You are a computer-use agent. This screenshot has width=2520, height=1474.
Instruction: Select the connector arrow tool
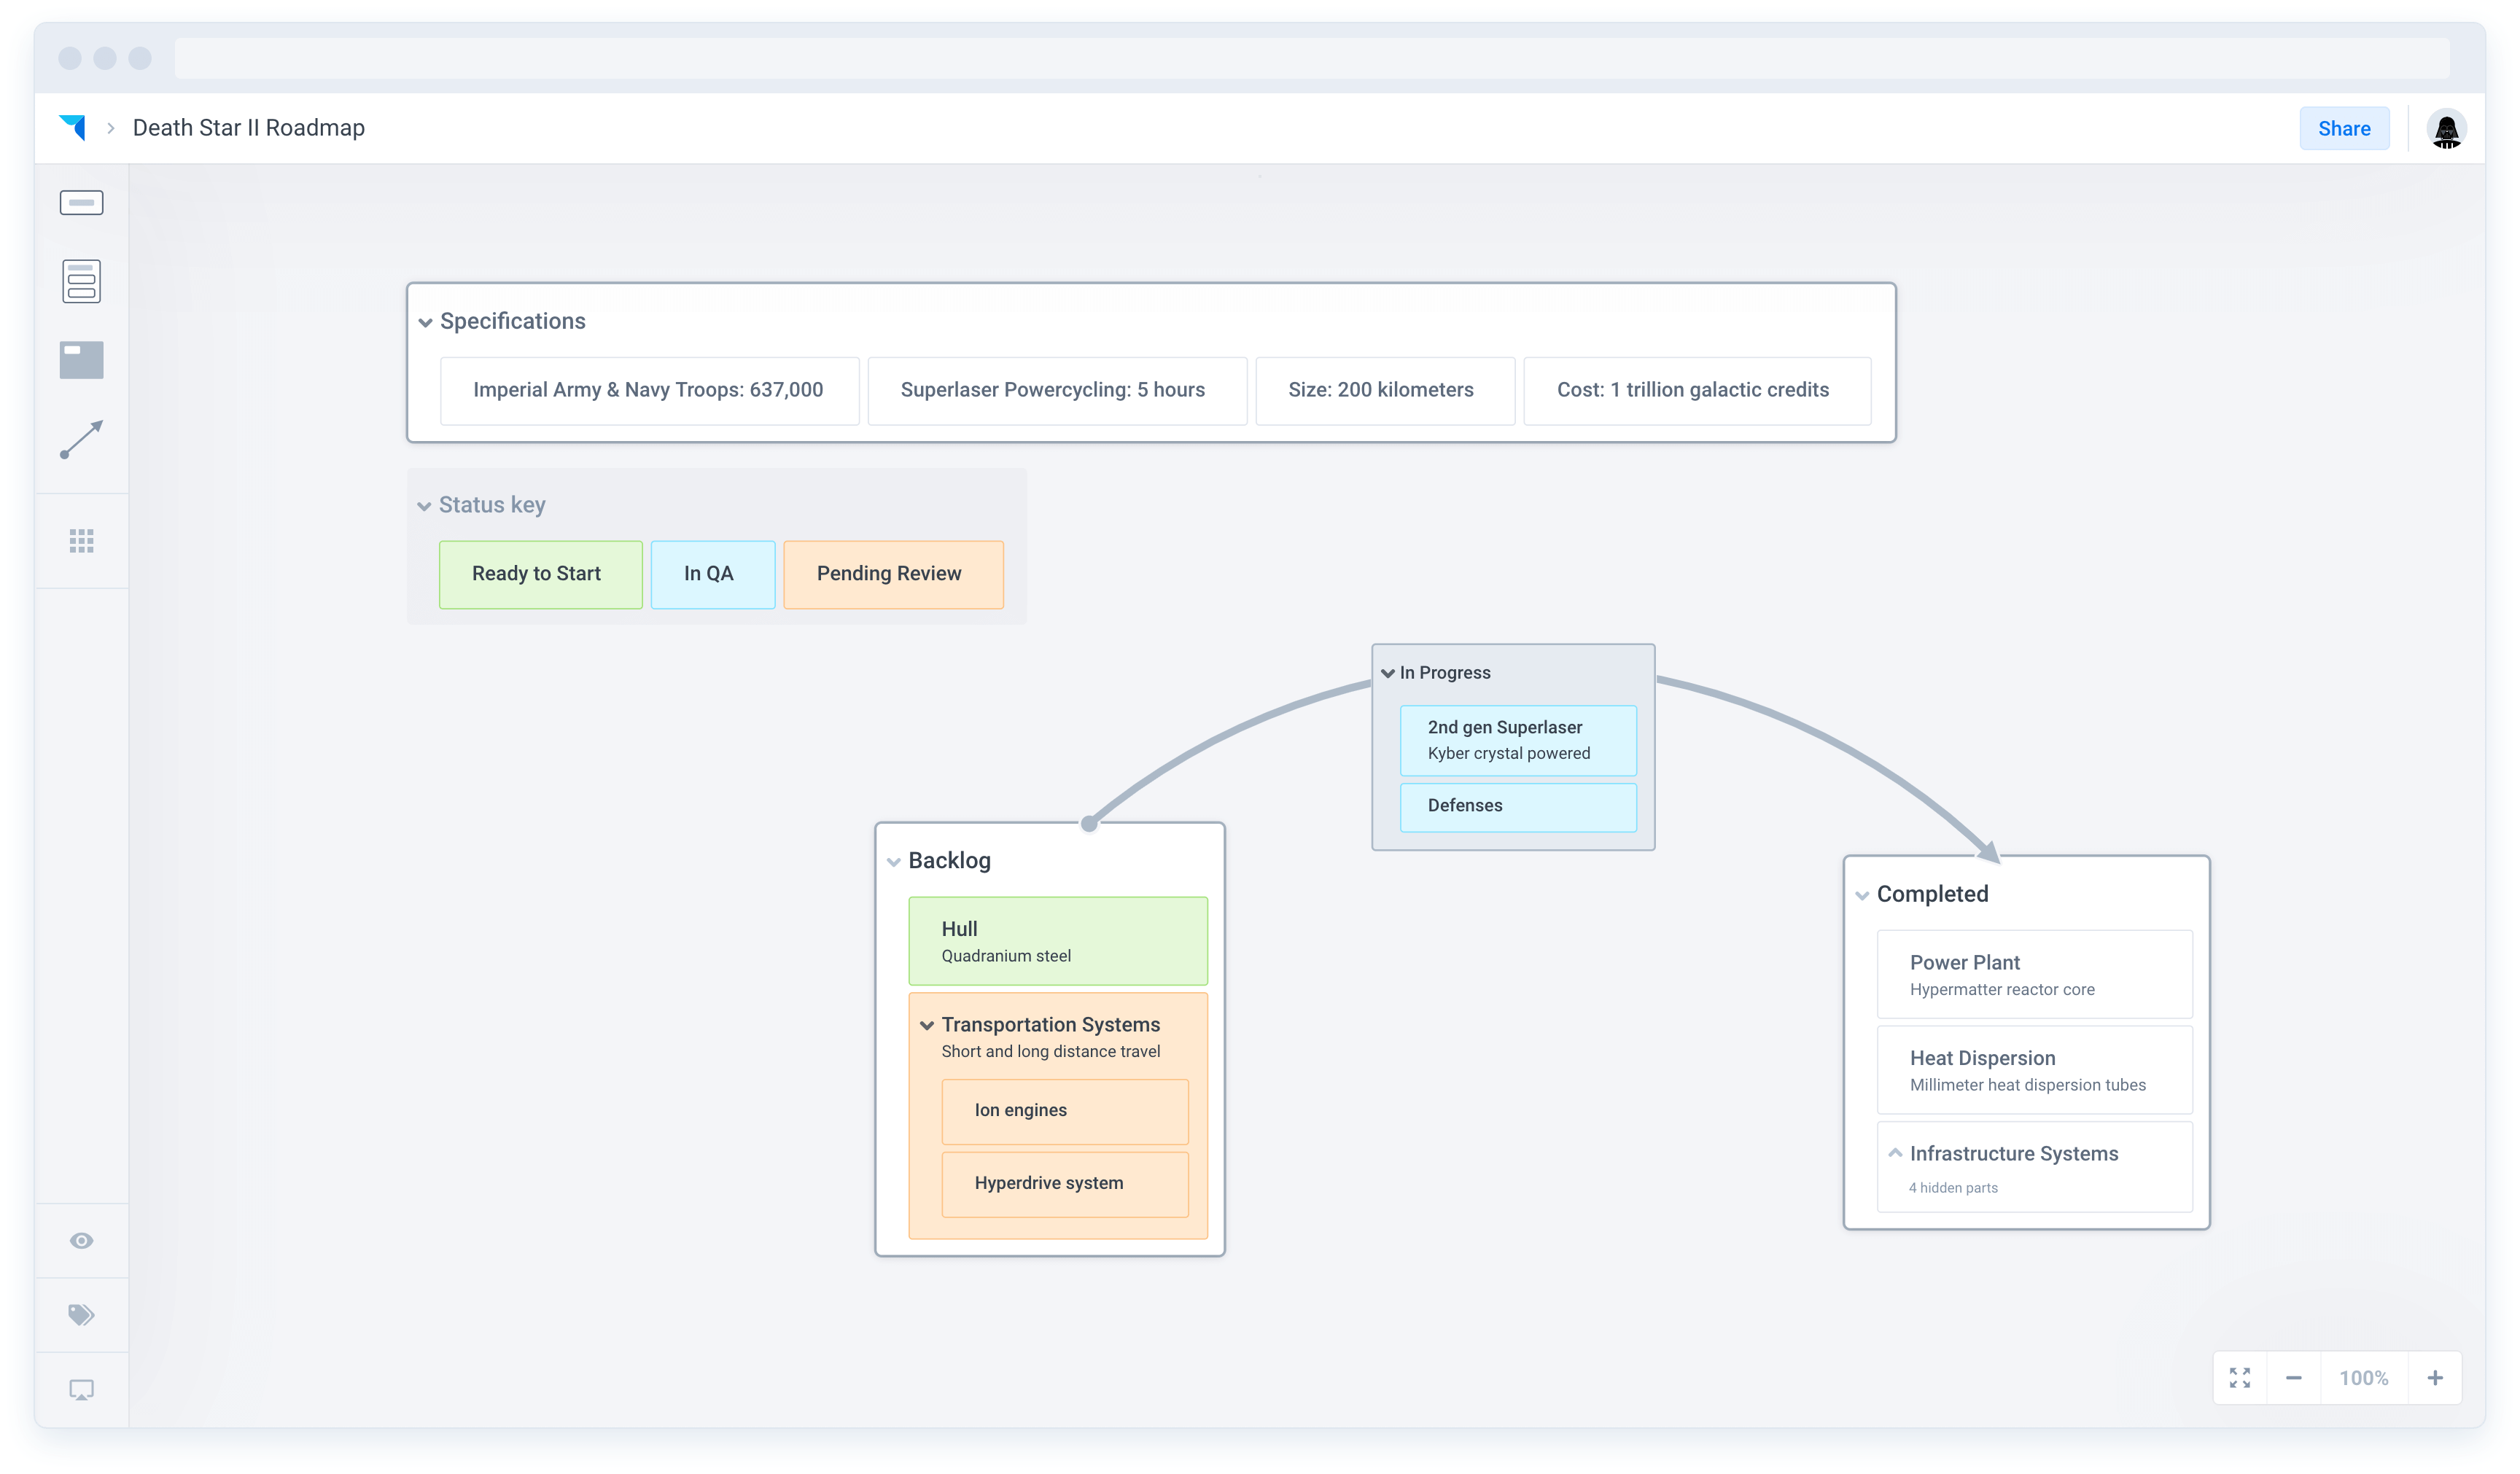click(81, 439)
